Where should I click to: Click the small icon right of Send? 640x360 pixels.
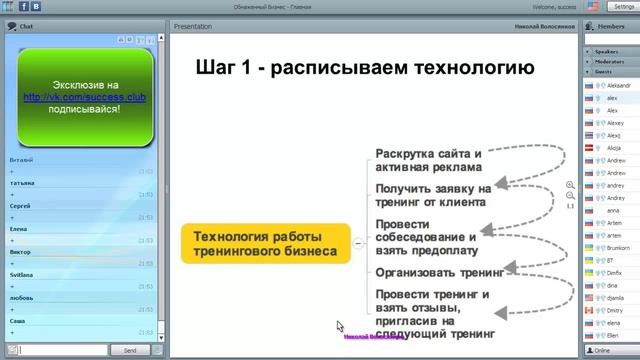[157, 350]
